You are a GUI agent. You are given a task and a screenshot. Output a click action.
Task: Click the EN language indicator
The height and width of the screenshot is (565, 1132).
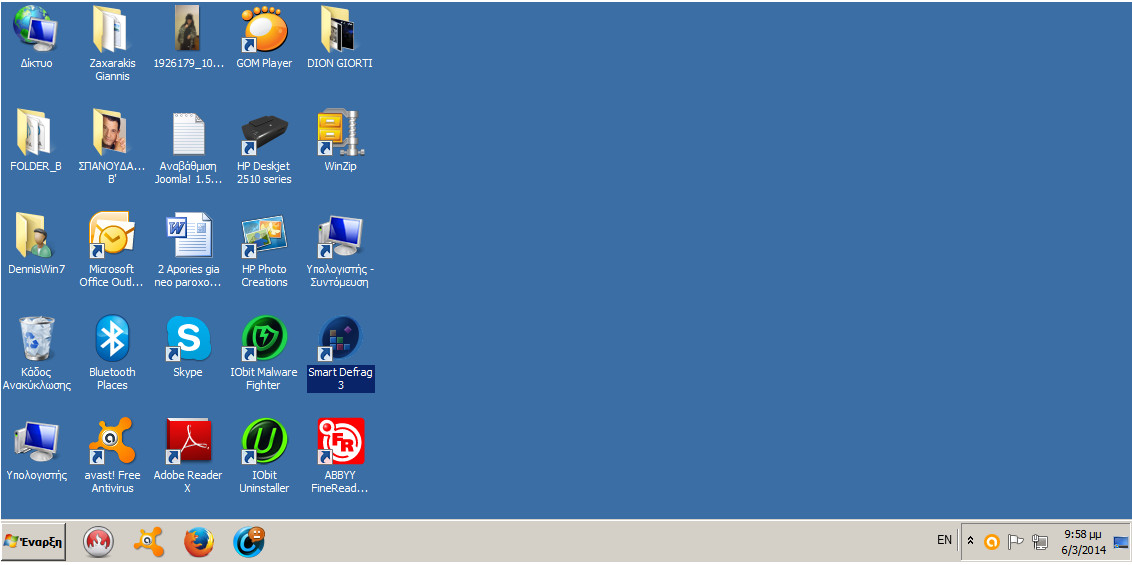tap(944, 540)
